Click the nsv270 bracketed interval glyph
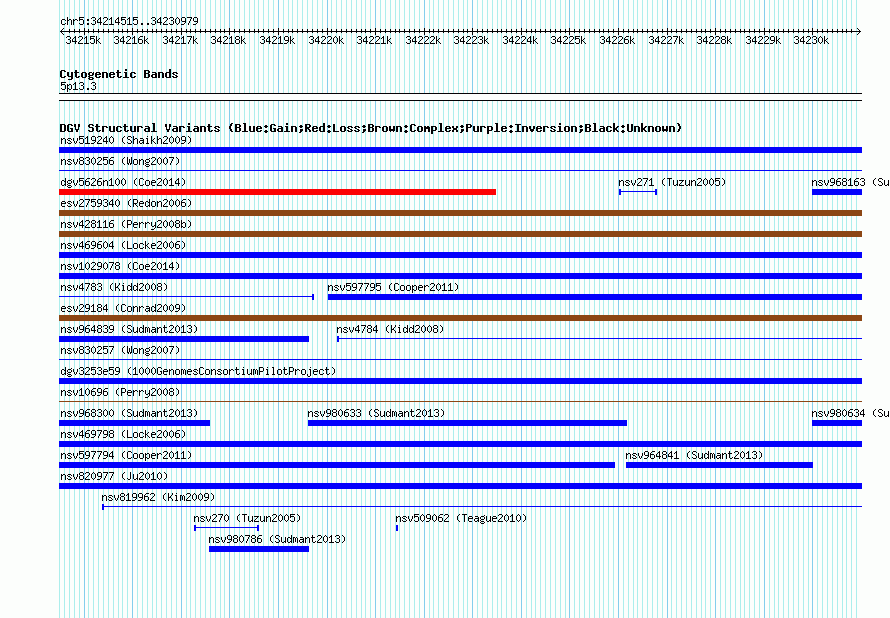The image size is (890, 618). 226,528
